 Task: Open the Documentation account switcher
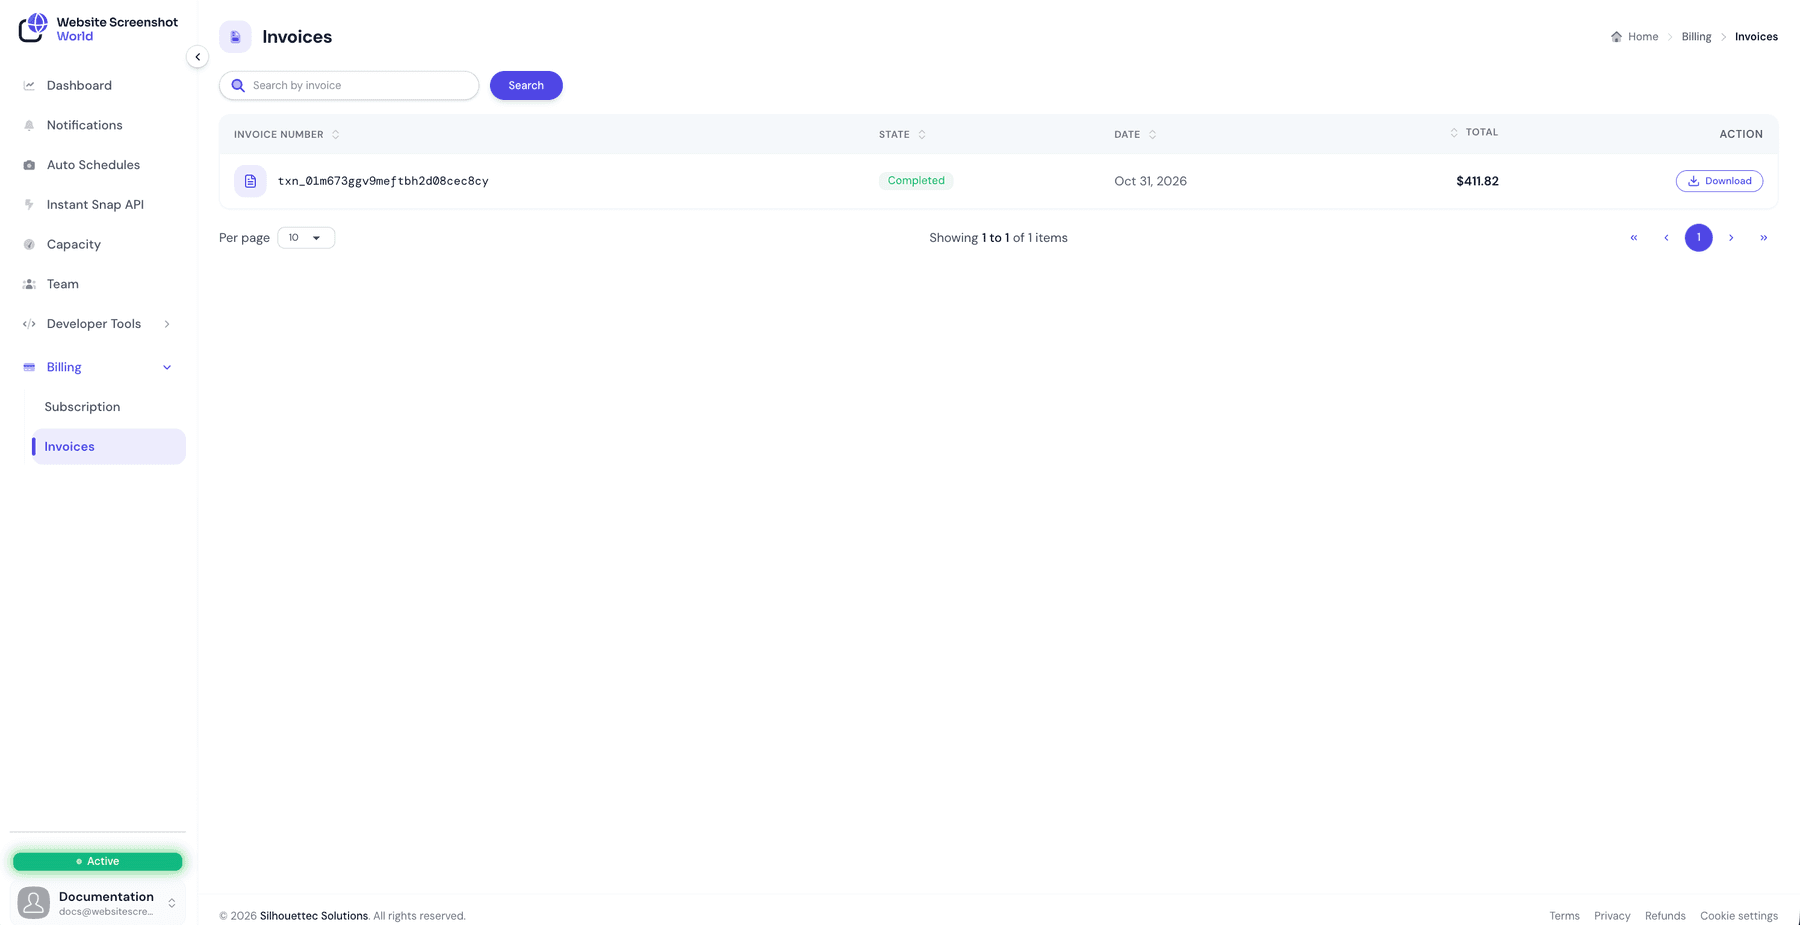(x=98, y=903)
